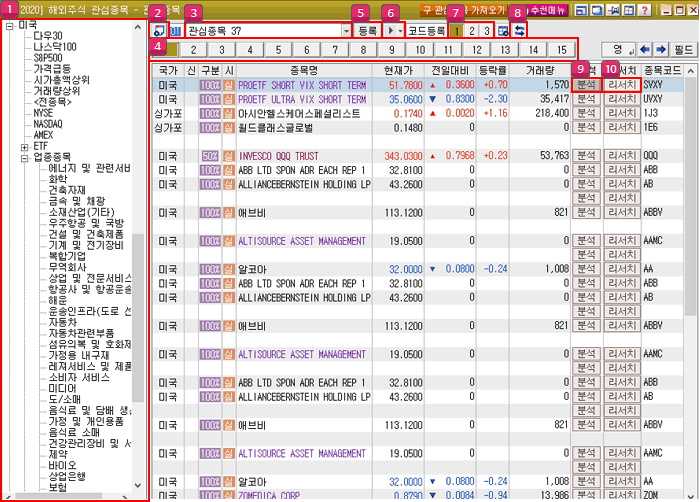Toggle the tree panel icon beside the chart icon
This screenshot has height=502, width=700.
159,30
